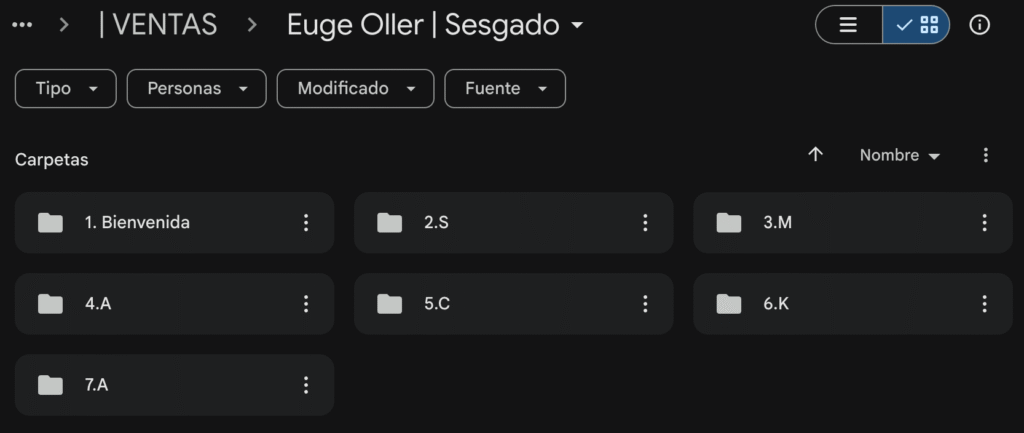
Task: Expand the Tipo filter dropdown
Action: tap(66, 88)
